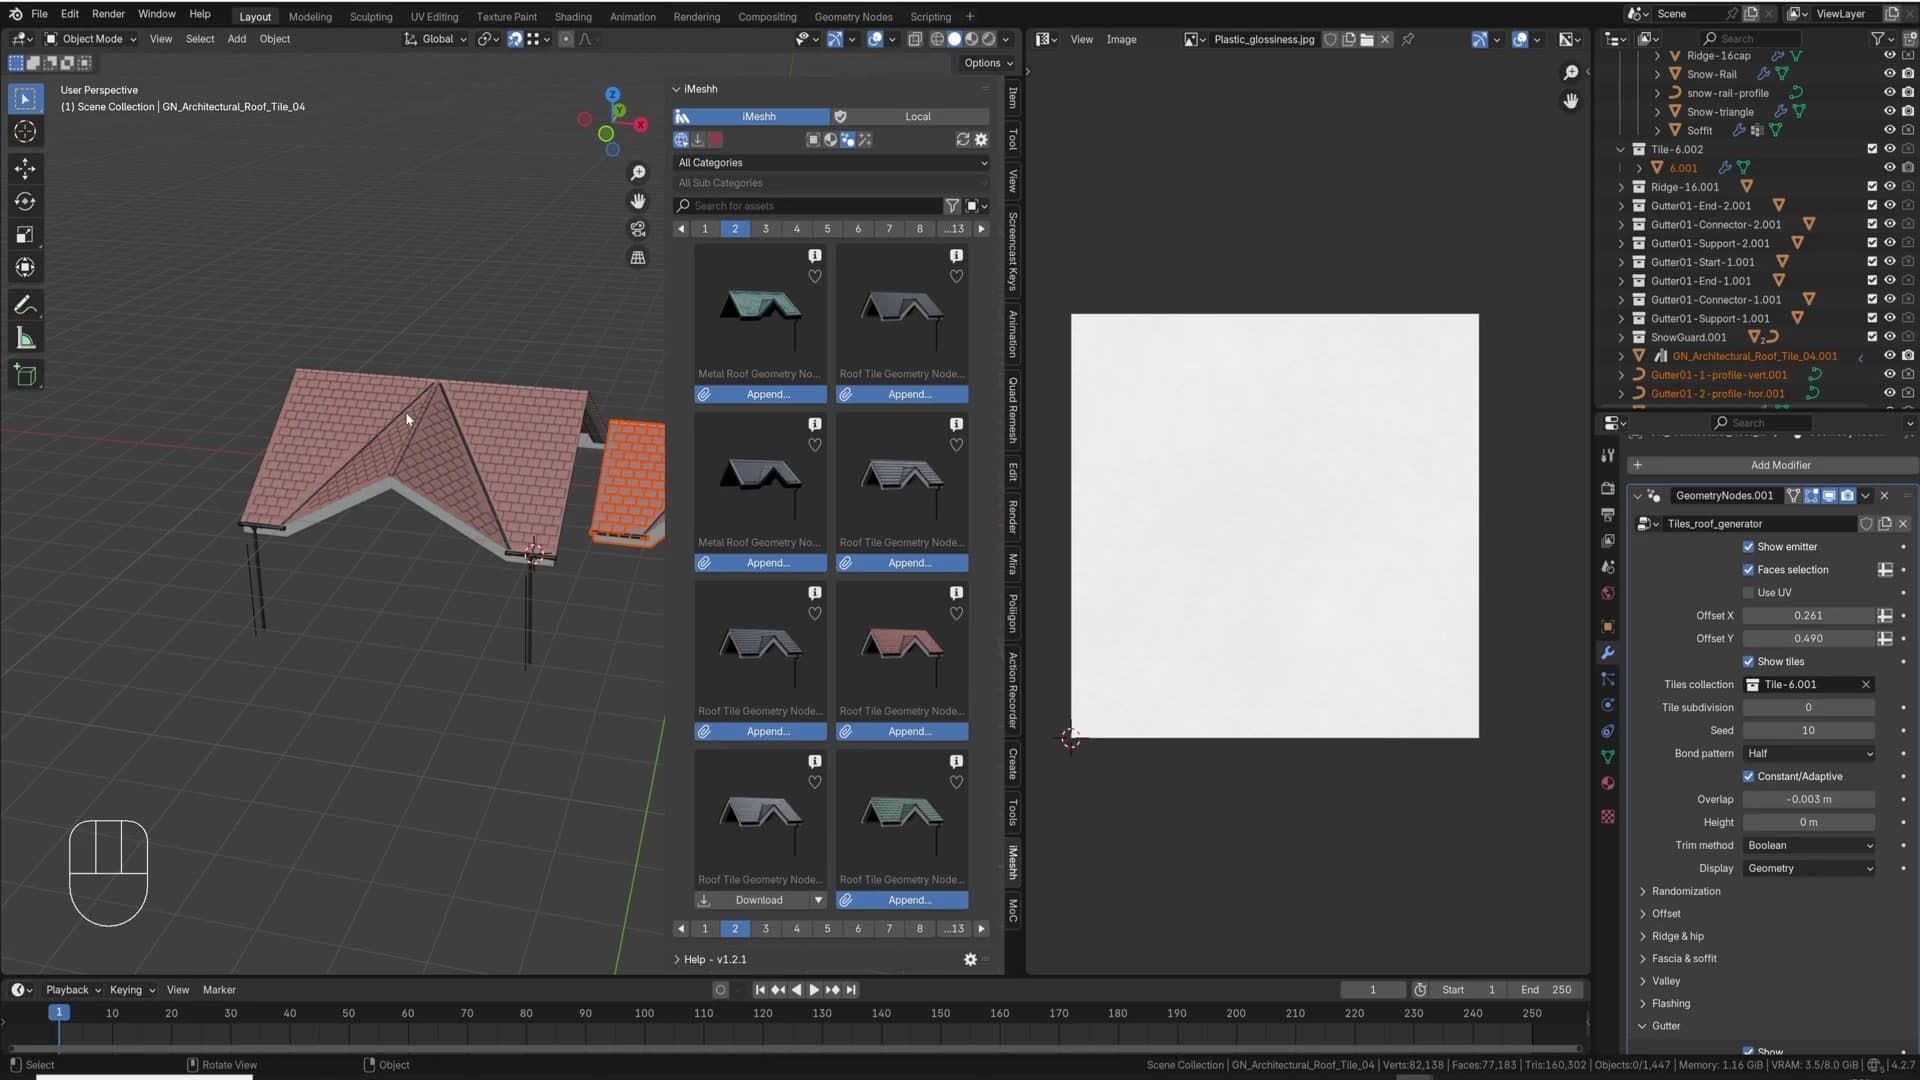Switch perspective/orthographic grid icon

point(638,258)
